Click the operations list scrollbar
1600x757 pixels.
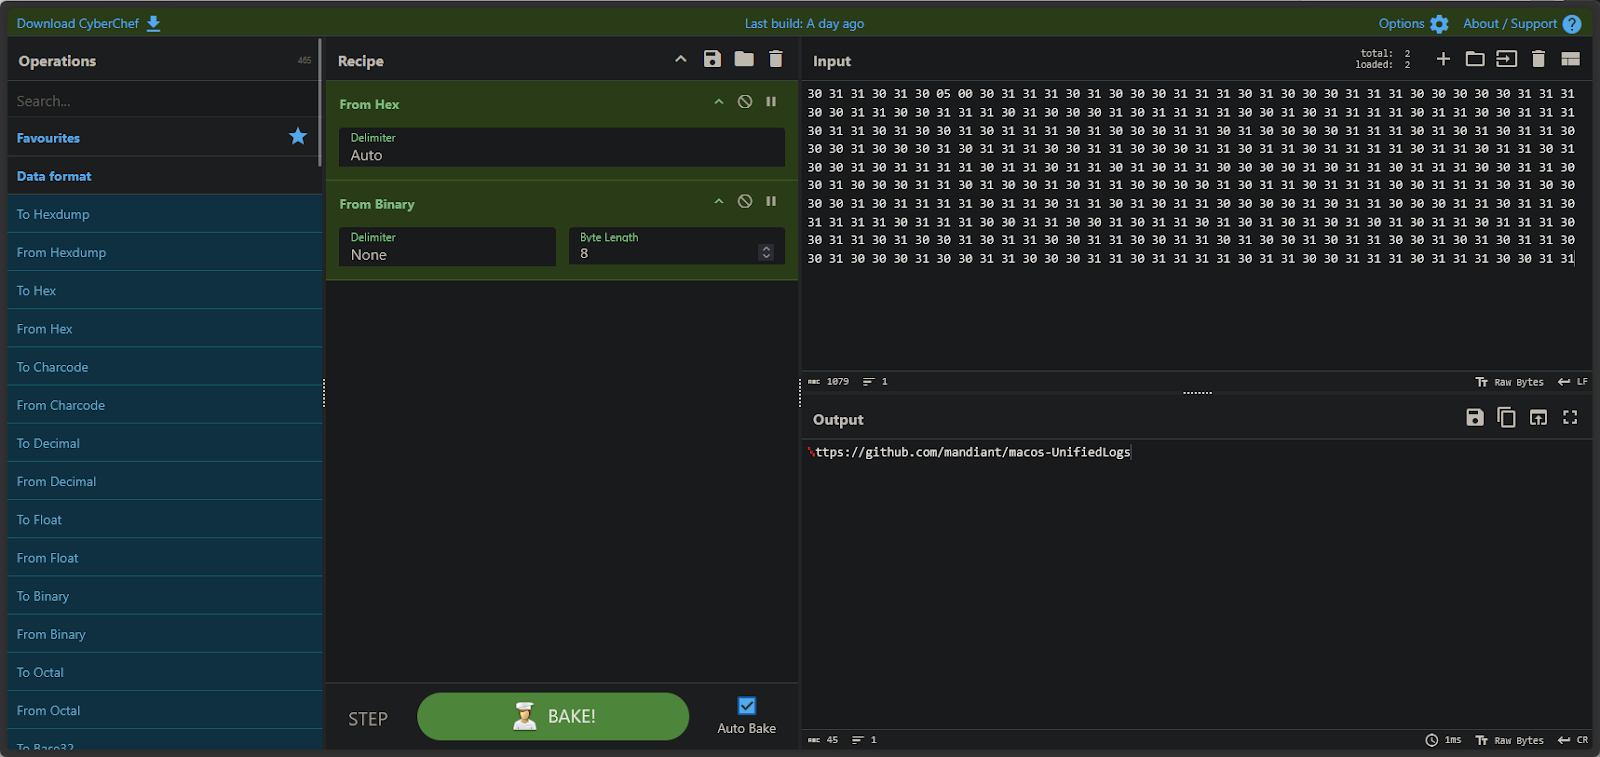coord(320,102)
